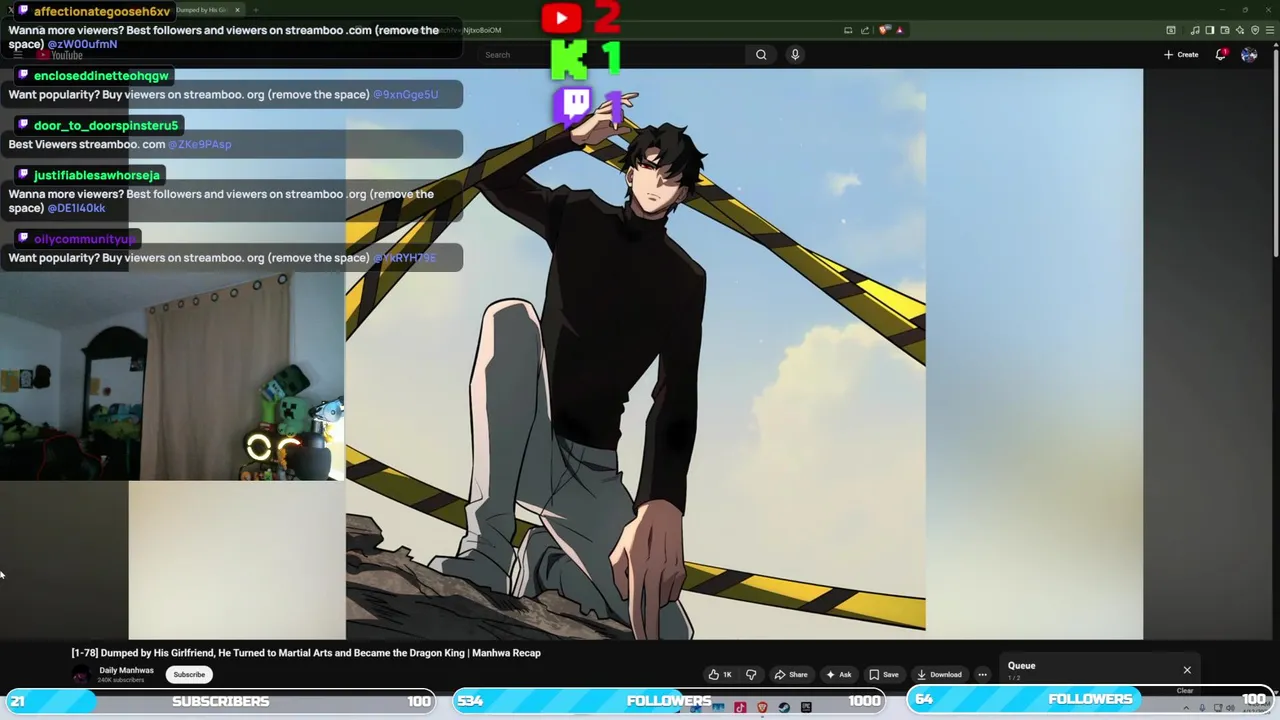Clear the queue
1280x720 pixels.
[1185, 690]
